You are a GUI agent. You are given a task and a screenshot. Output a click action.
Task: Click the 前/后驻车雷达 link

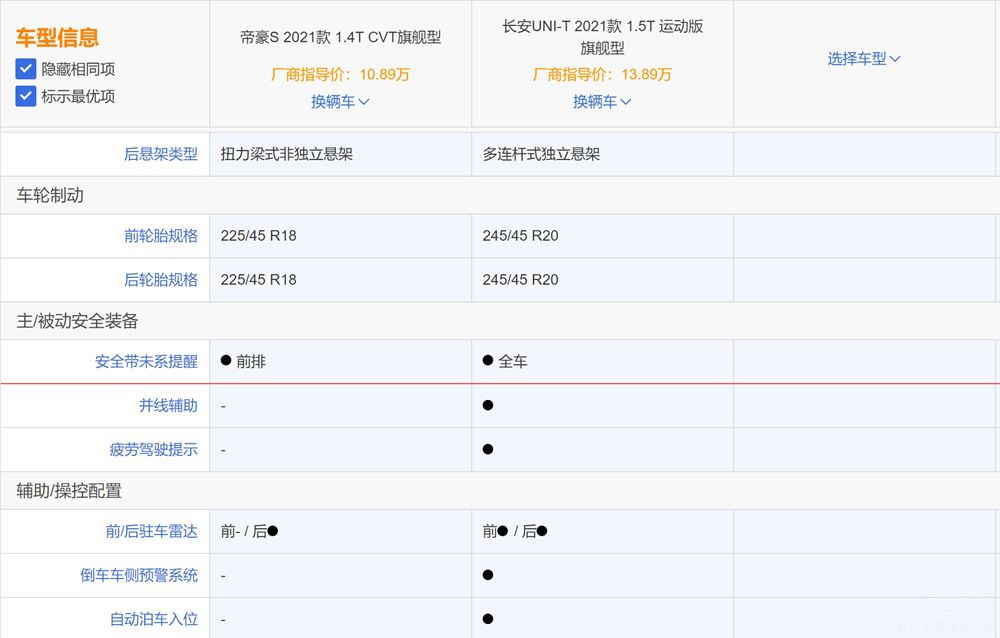(x=152, y=531)
